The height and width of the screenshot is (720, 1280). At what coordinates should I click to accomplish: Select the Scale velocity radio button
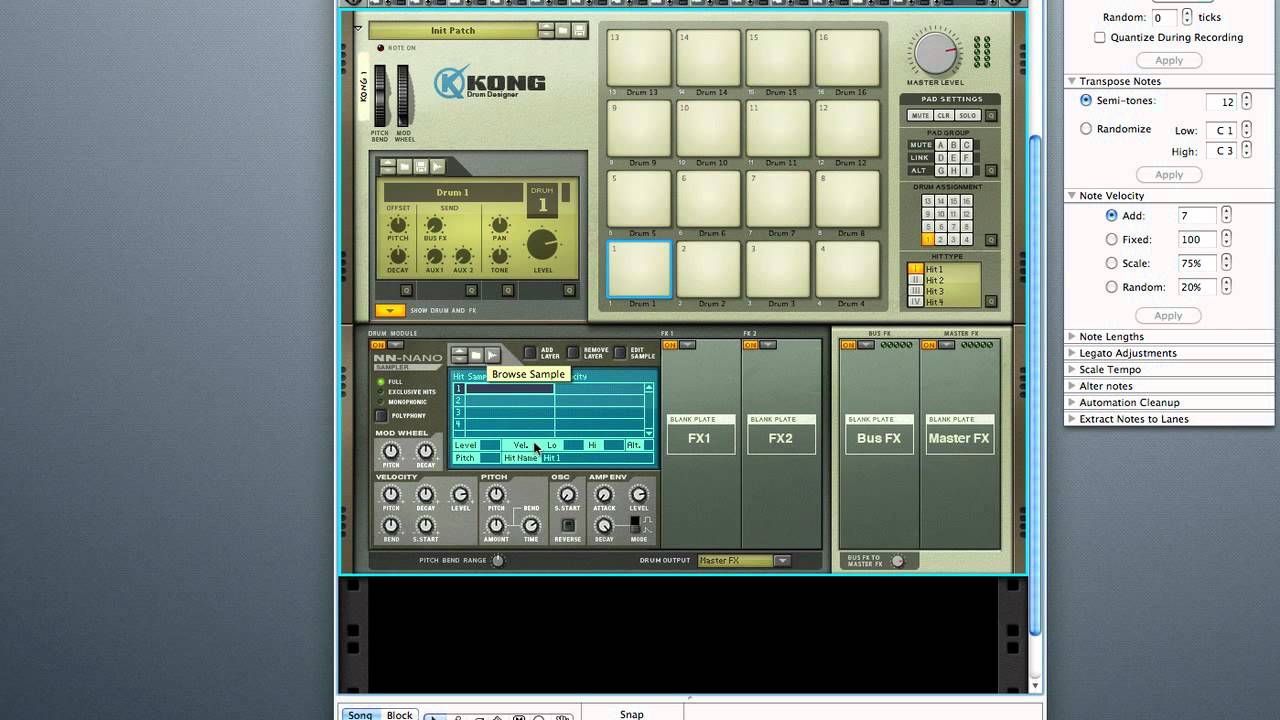coord(1112,264)
